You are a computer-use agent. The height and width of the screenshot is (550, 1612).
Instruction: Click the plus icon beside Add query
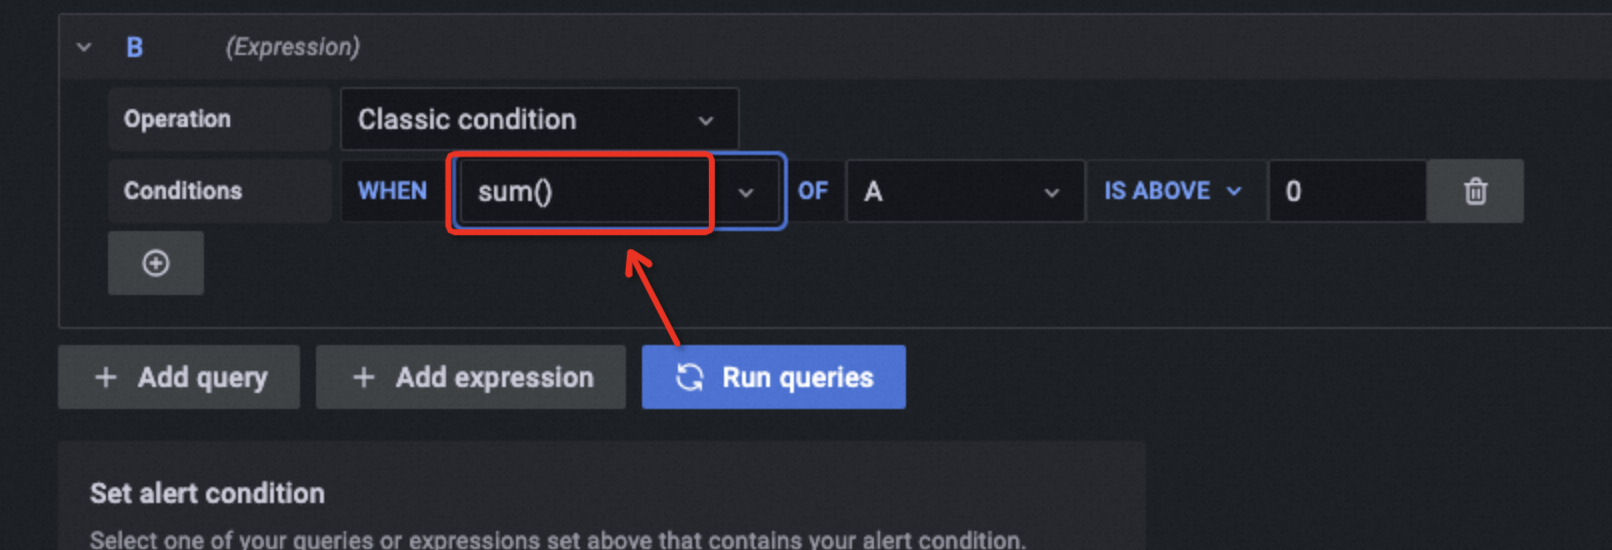pos(106,377)
